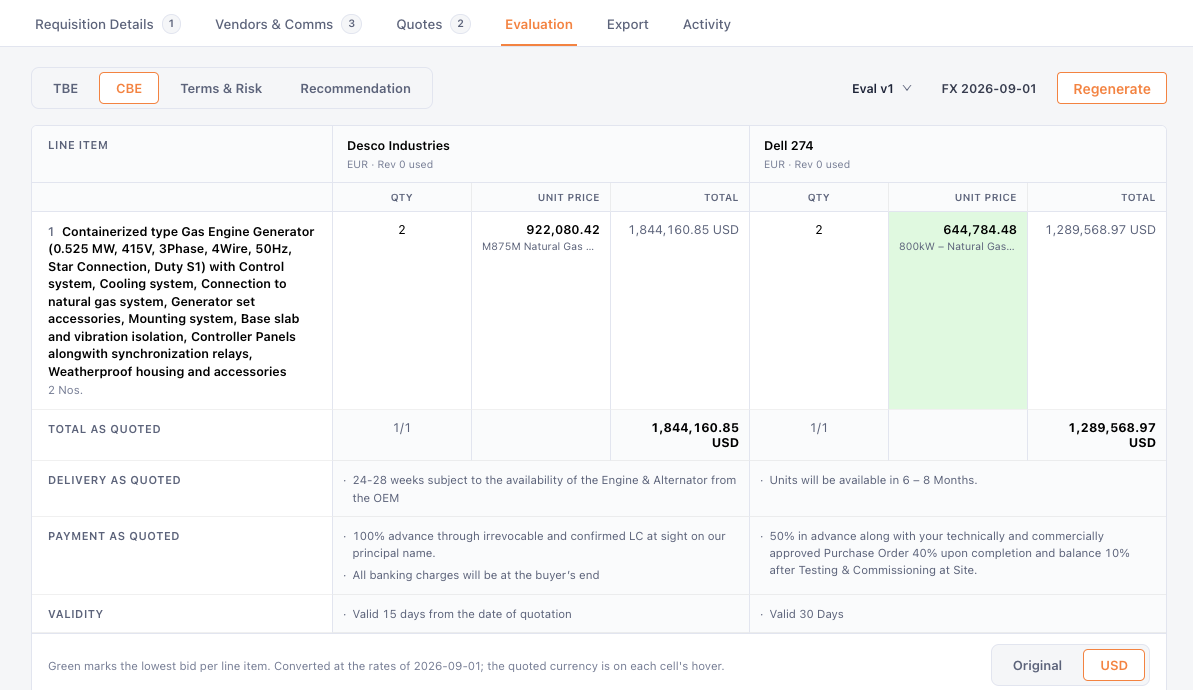The width and height of the screenshot is (1193, 690).
Task: Click Dell line total 1,289,568.97 USD
Action: (x=1100, y=230)
